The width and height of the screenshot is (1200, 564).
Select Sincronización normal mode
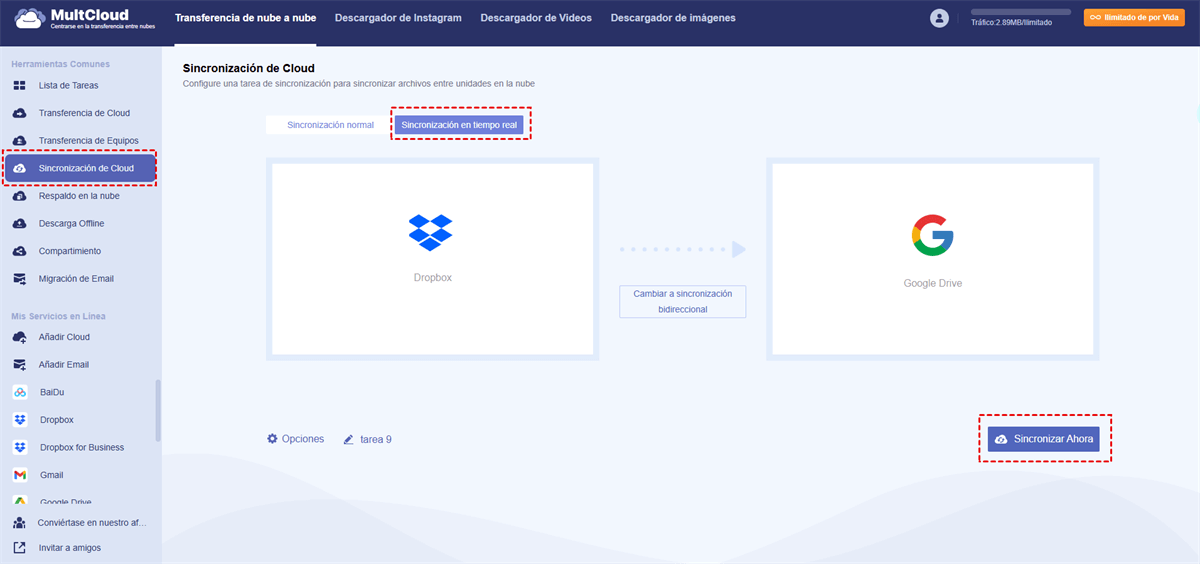coord(330,125)
